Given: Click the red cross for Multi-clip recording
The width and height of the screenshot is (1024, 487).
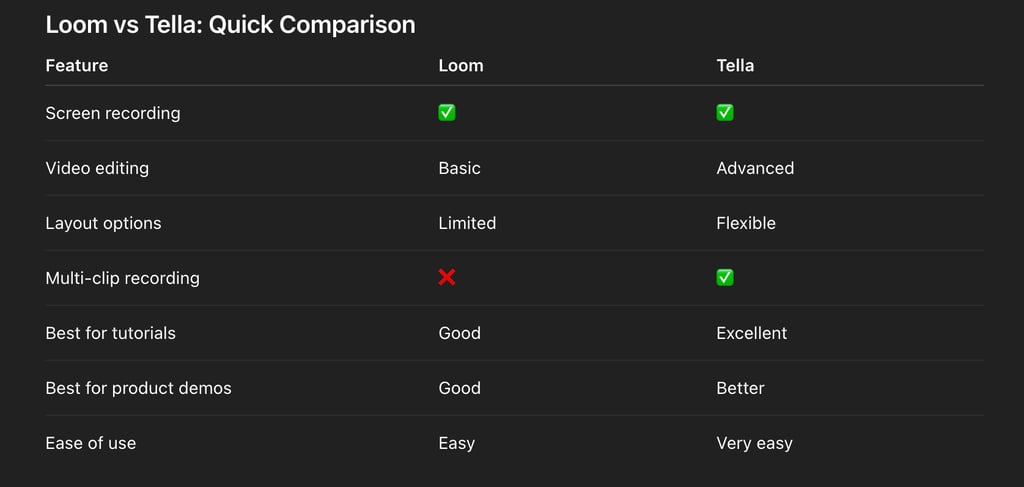Looking at the screenshot, I should [447, 277].
